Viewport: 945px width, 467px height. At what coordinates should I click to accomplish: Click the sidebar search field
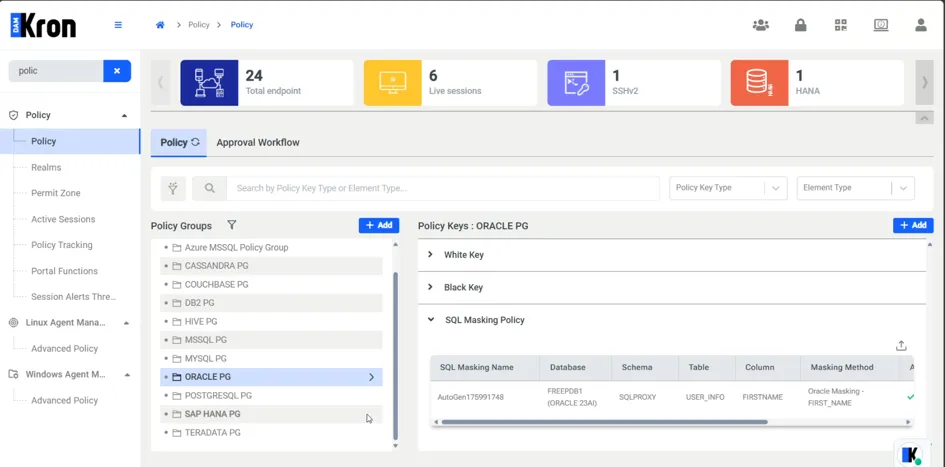coord(55,71)
